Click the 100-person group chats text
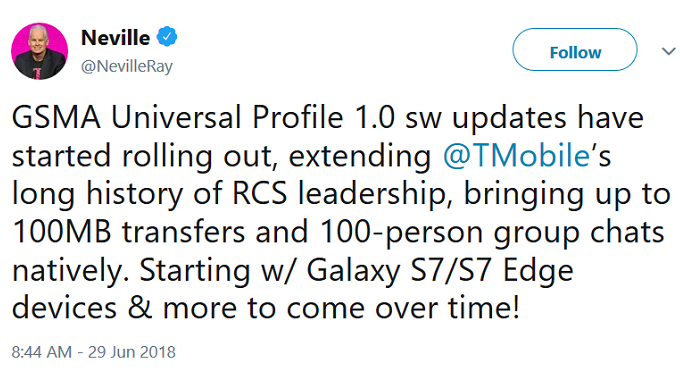 click(x=491, y=233)
